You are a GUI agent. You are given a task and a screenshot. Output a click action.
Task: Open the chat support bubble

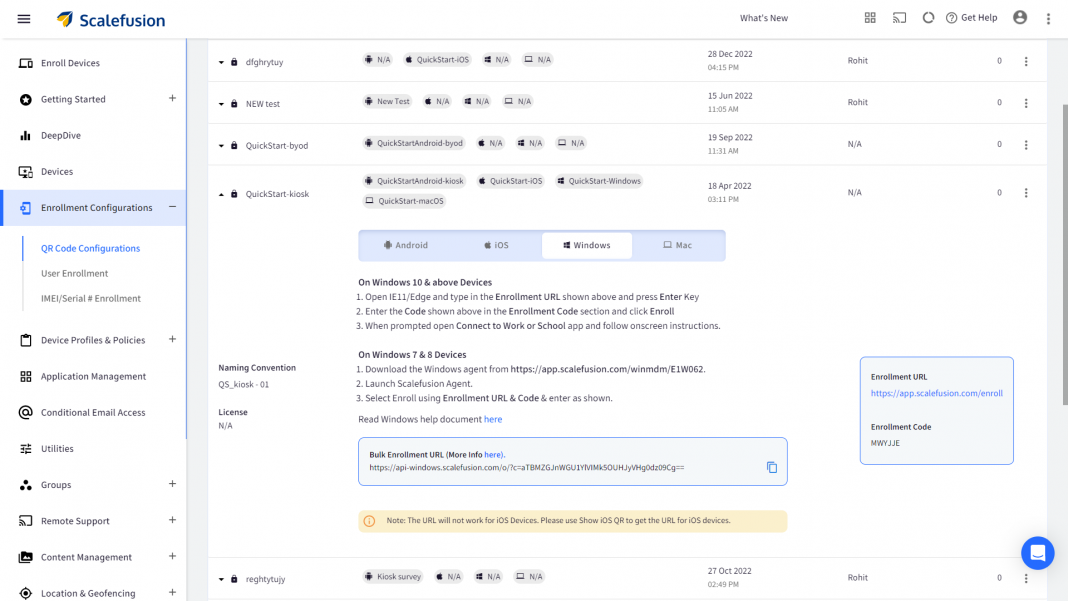[x=1037, y=552]
